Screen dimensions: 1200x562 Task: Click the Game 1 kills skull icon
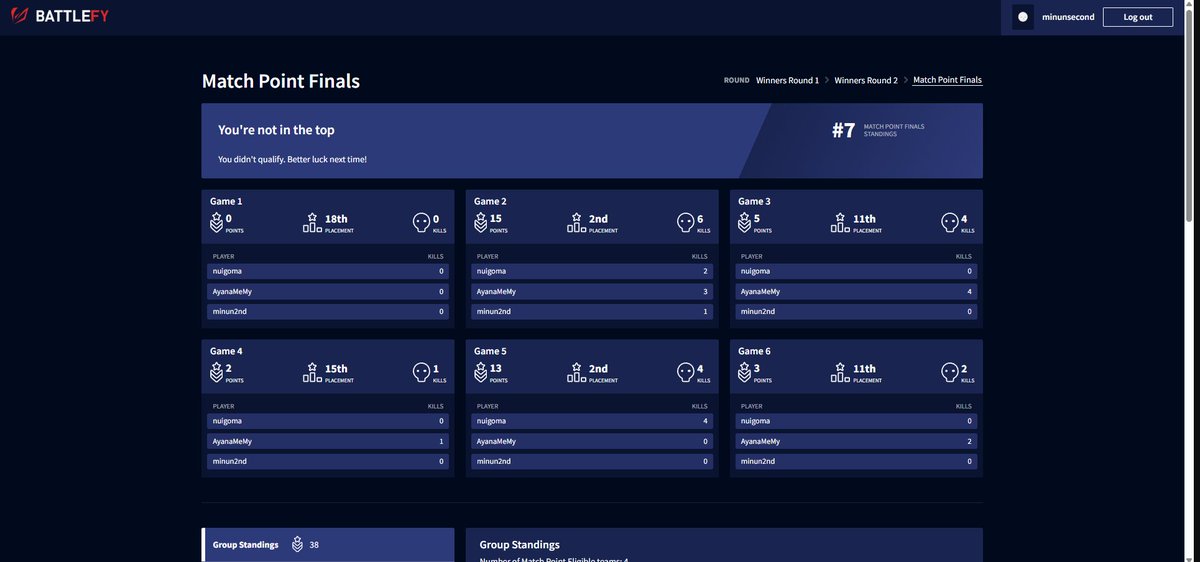421,222
